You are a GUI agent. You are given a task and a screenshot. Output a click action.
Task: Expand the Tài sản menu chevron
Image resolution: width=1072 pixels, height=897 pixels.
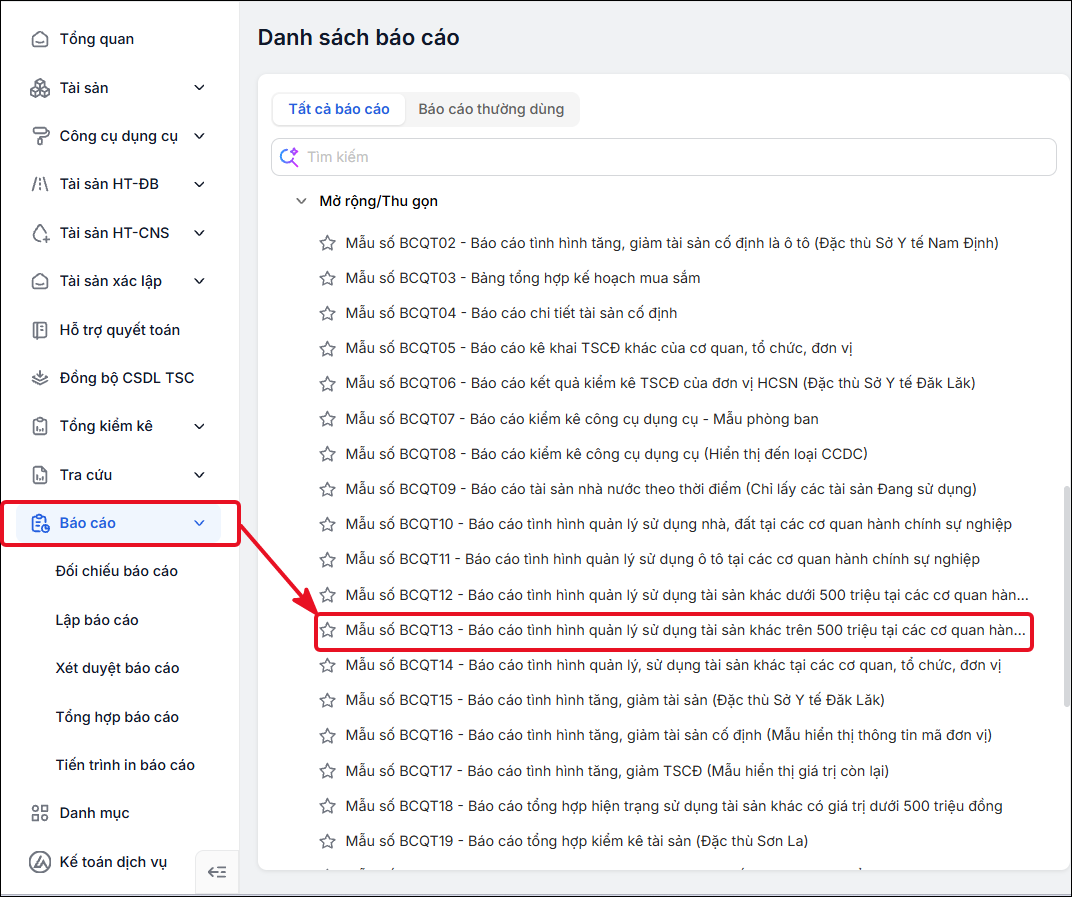200,88
